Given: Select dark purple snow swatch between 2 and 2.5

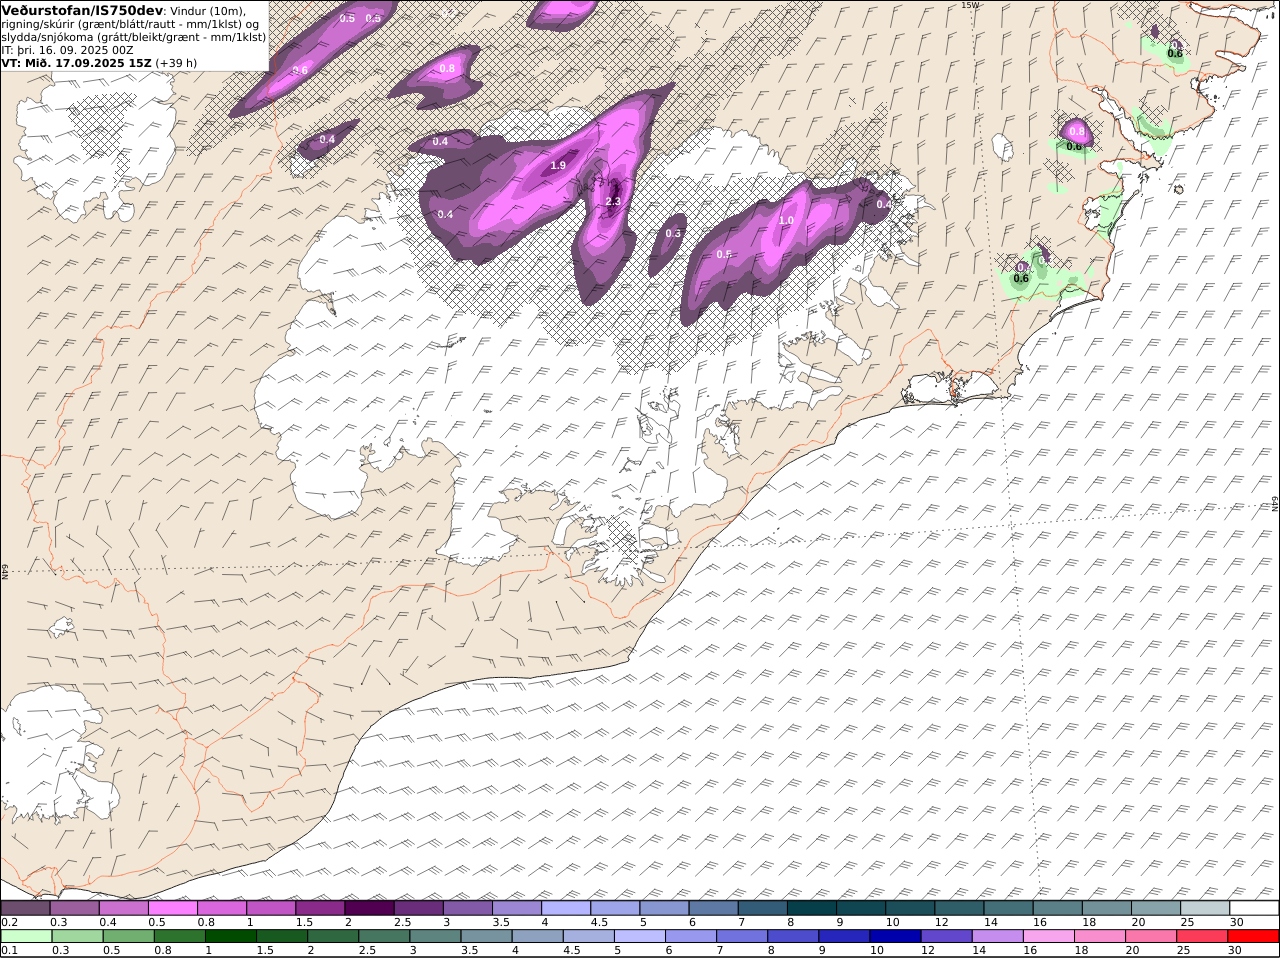Looking at the screenshot, I should click(x=369, y=908).
